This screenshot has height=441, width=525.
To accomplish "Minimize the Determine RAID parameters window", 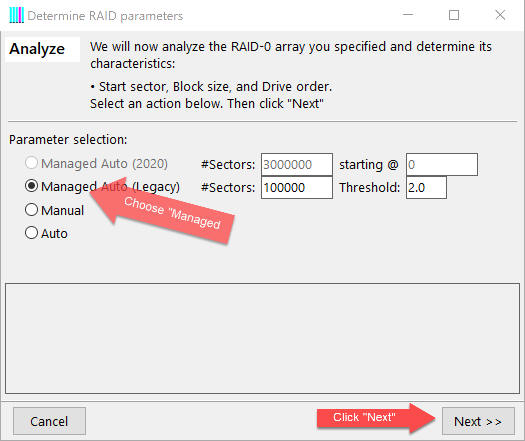I will pos(408,15).
